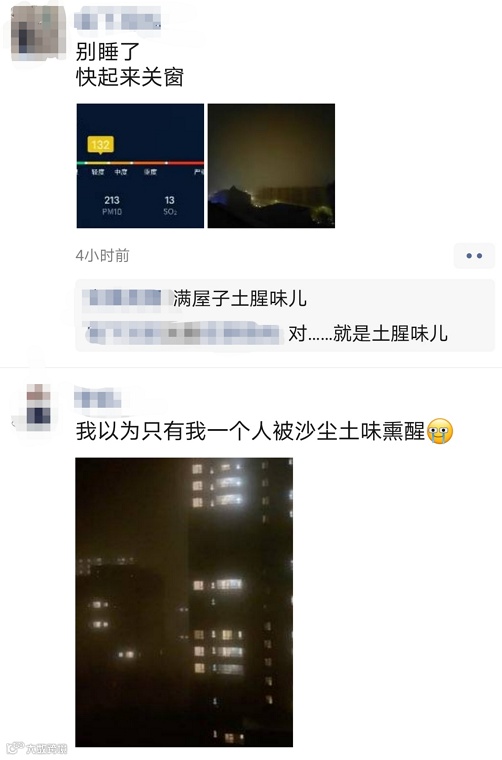Tap the watermark logo at the bottom corner
Viewport: 502px width, 760px height.
tap(36, 748)
